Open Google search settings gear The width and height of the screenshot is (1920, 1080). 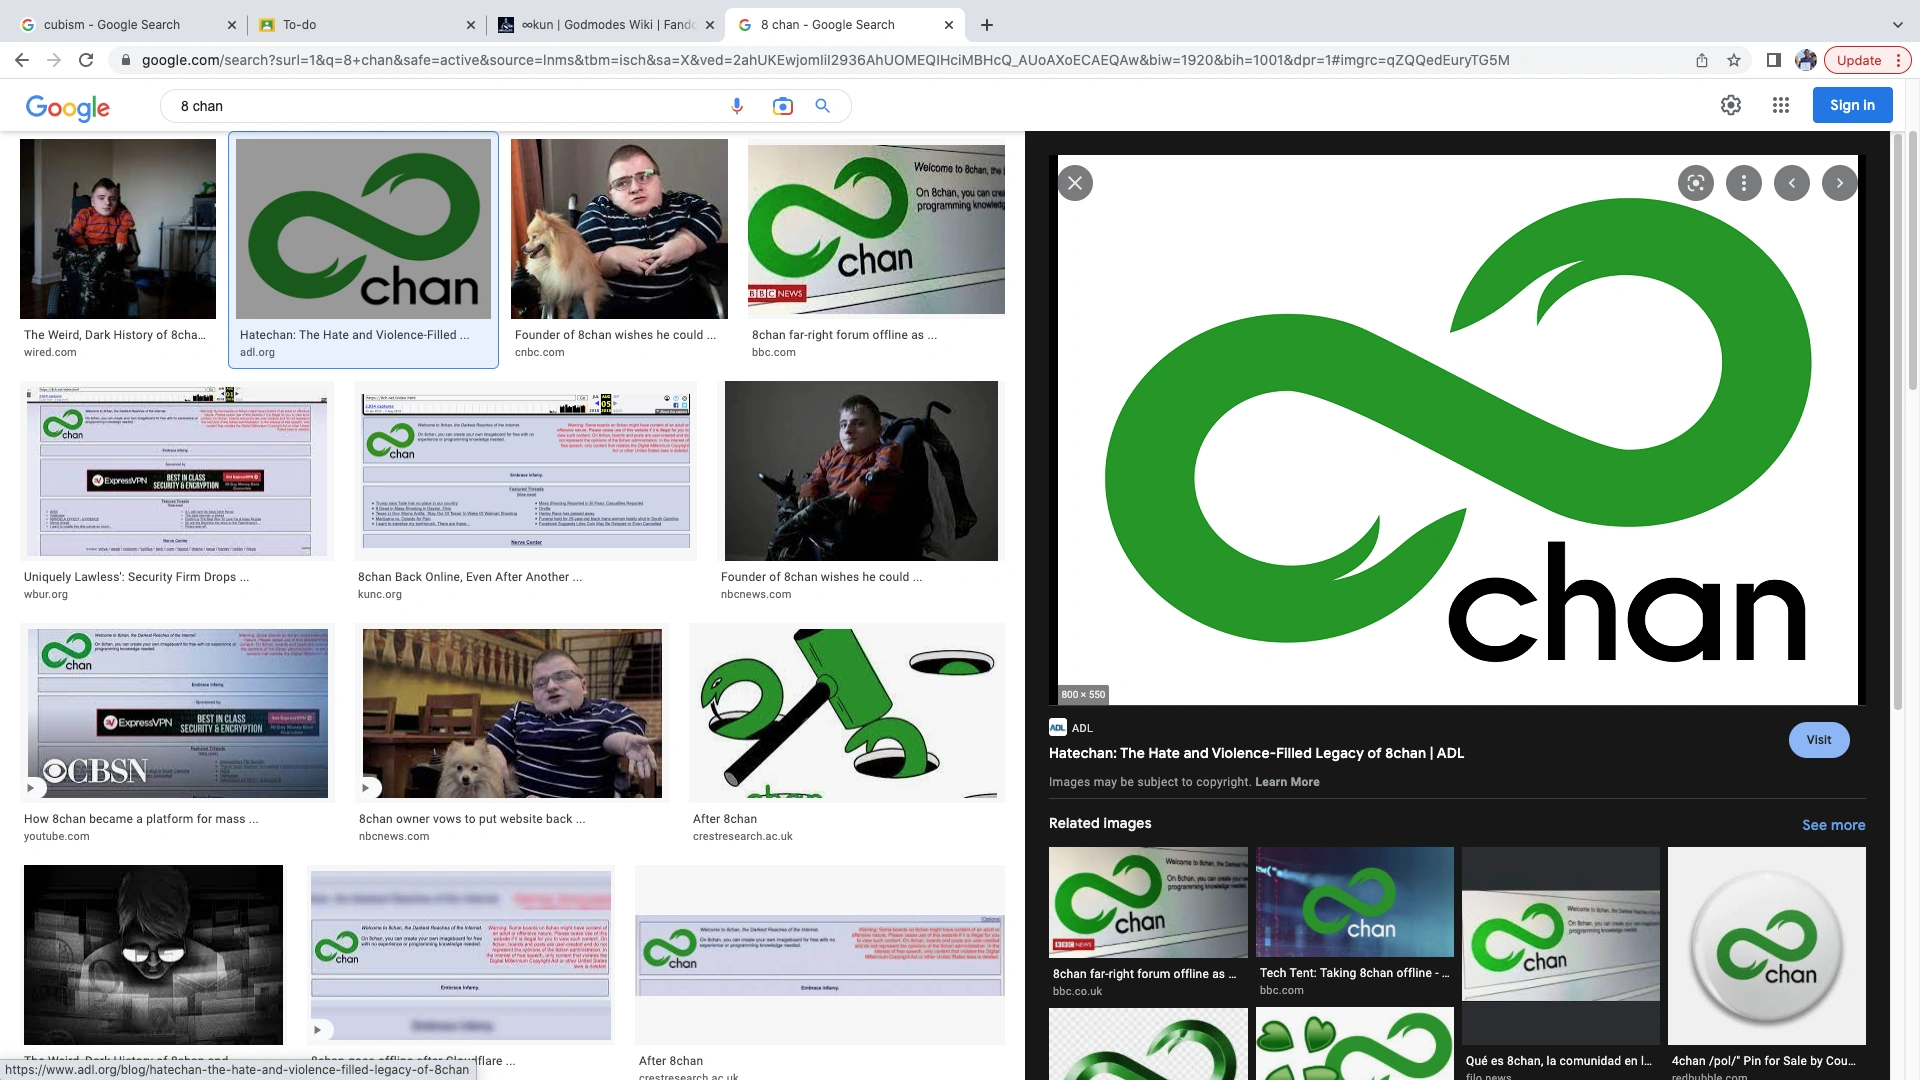1730,105
